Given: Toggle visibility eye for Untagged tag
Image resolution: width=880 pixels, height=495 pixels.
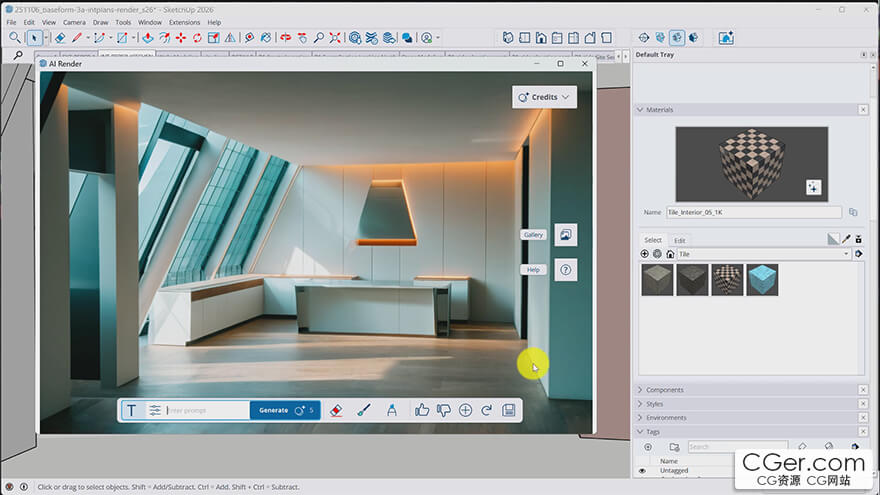Looking at the screenshot, I should (x=642, y=470).
